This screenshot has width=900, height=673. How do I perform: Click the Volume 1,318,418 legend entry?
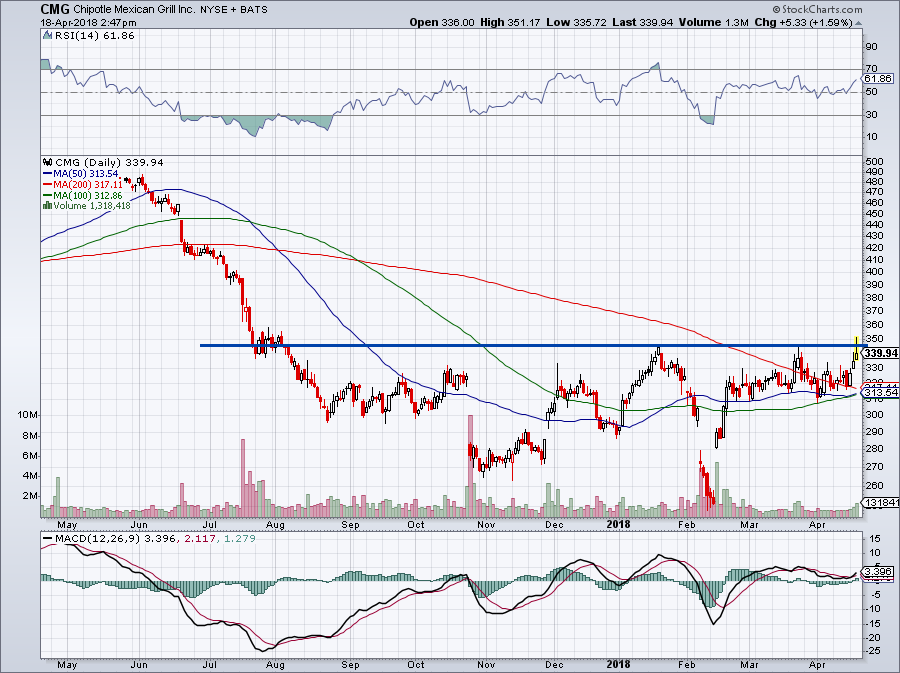click(92, 205)
